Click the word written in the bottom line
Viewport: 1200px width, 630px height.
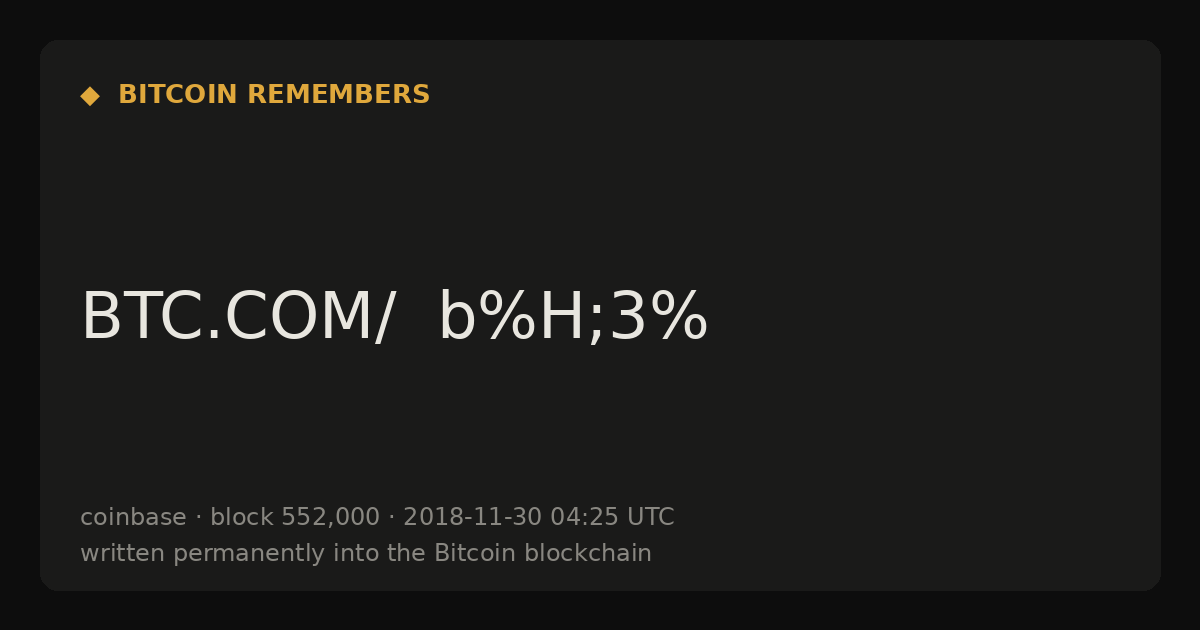123,553
